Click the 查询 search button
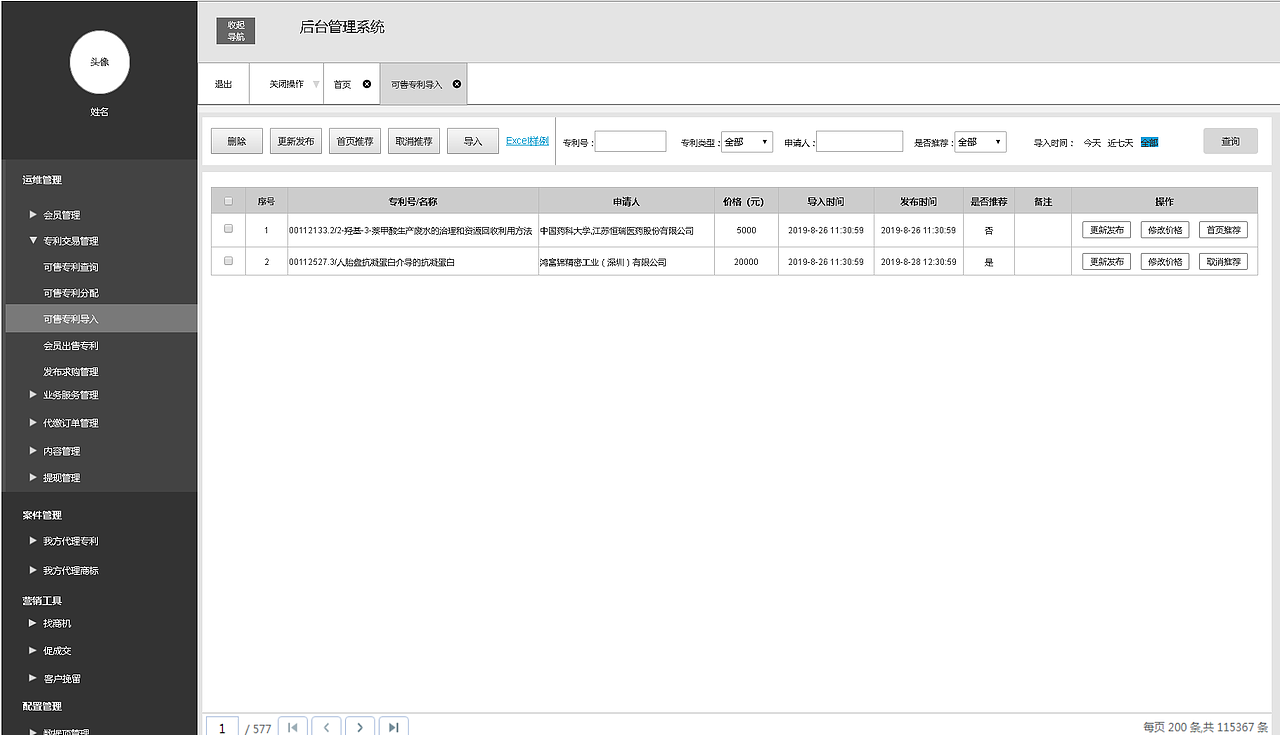Screen dimensions: 1280x735 pyautogui.click(x=1230, y=142)
